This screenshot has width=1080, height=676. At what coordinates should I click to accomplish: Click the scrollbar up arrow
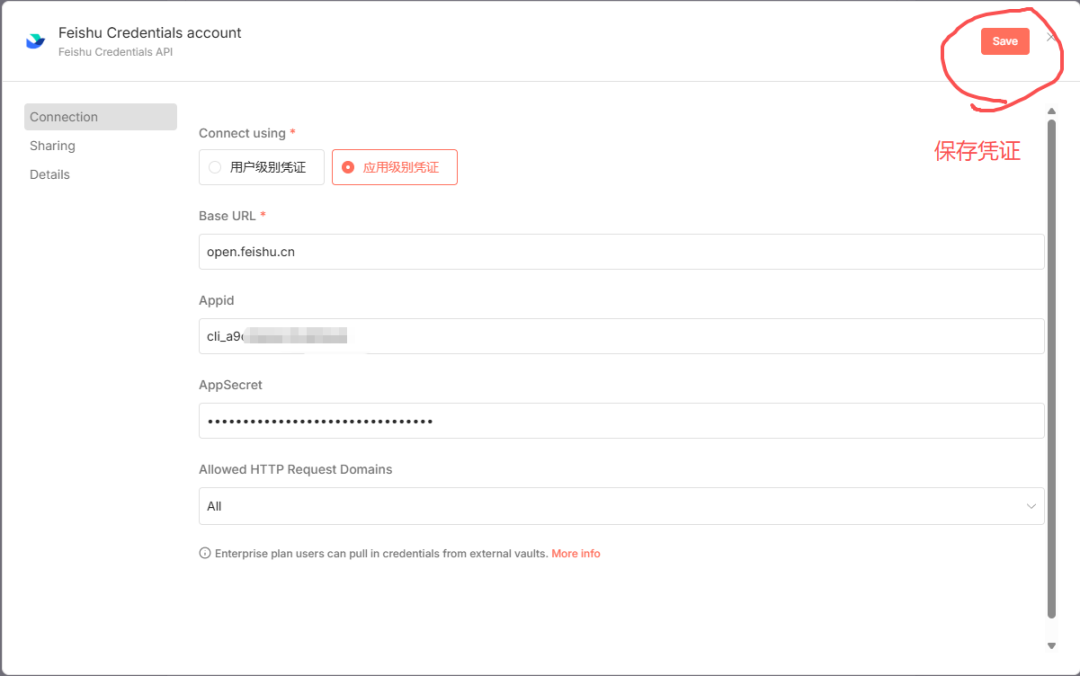(1051, 112)
